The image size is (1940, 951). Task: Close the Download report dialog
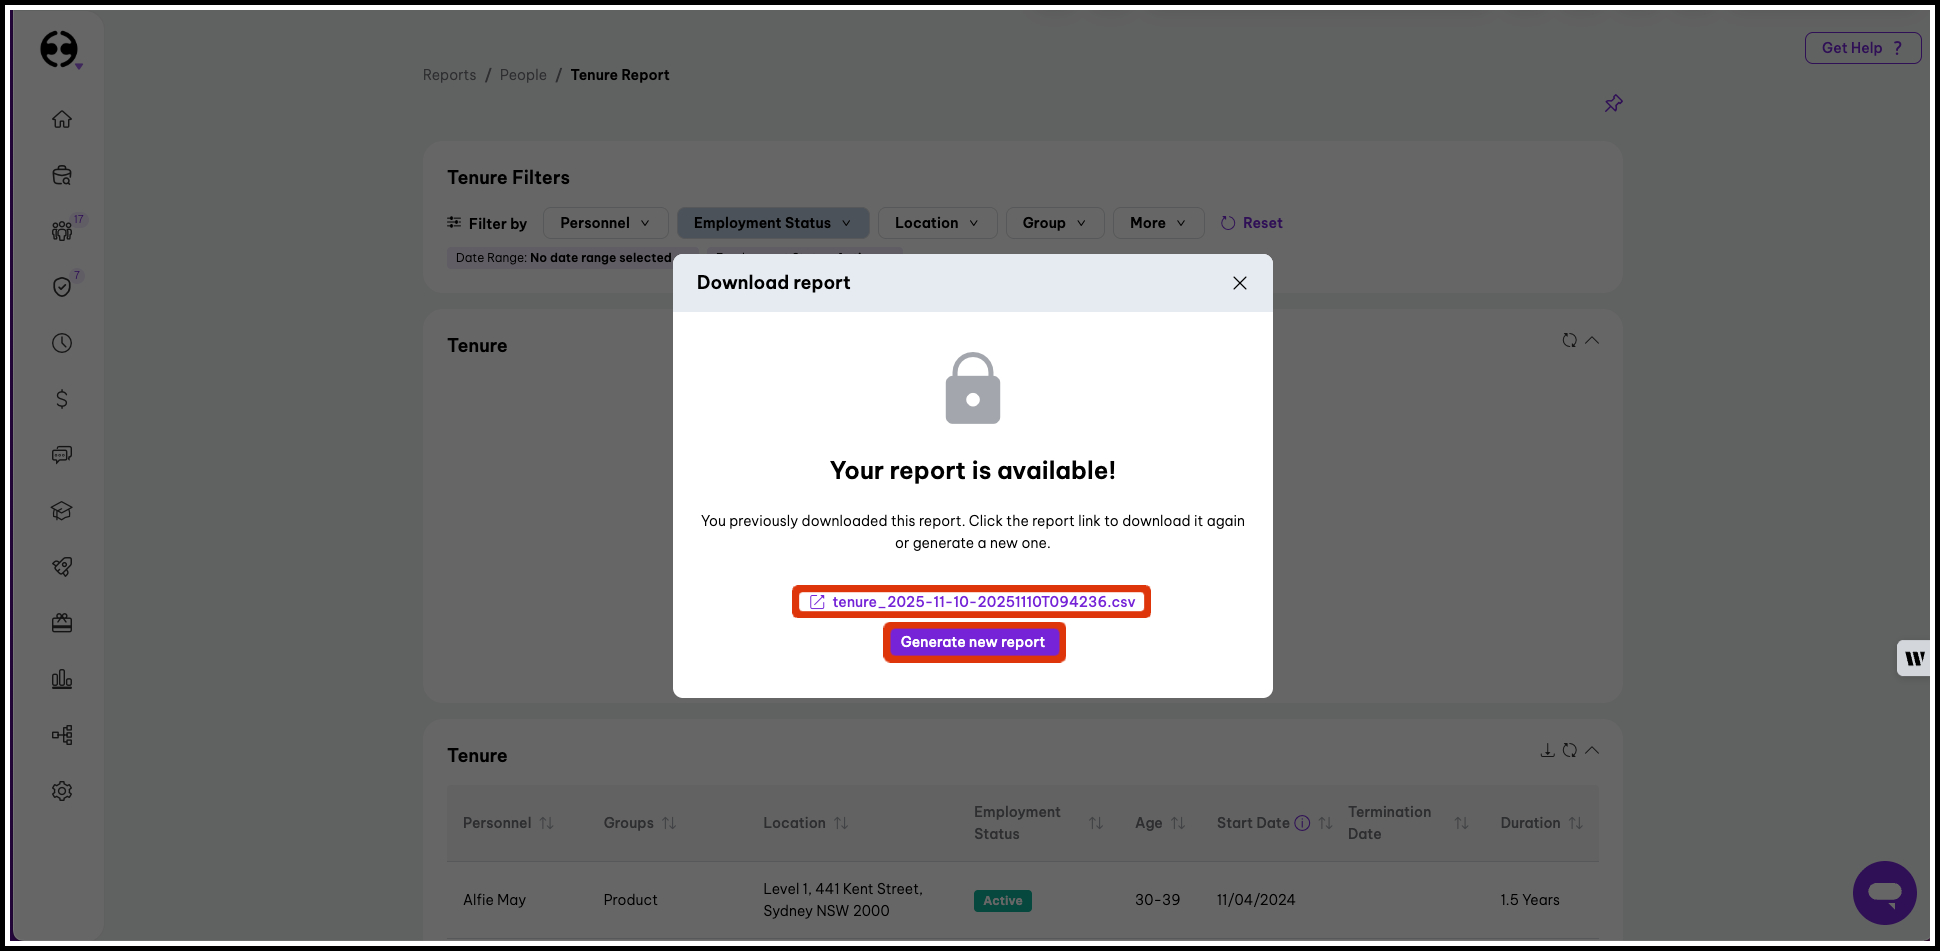pyautogui.click(x=1239, y=283)
